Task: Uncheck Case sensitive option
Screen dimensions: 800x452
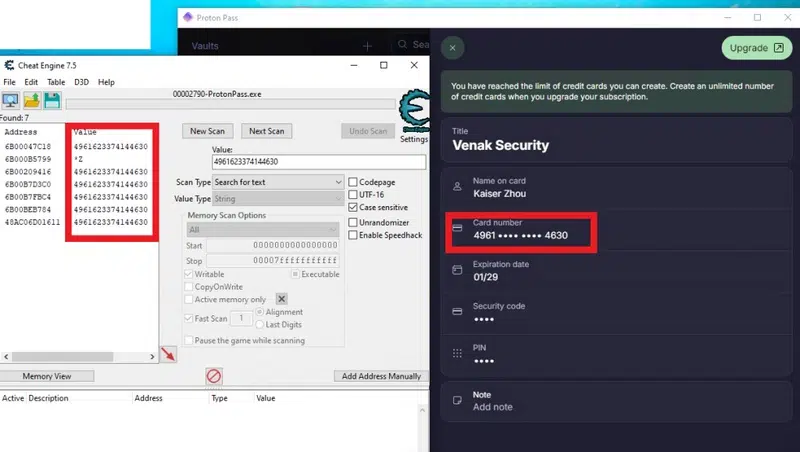Action: pyautogui.click(x=353, y=207)
